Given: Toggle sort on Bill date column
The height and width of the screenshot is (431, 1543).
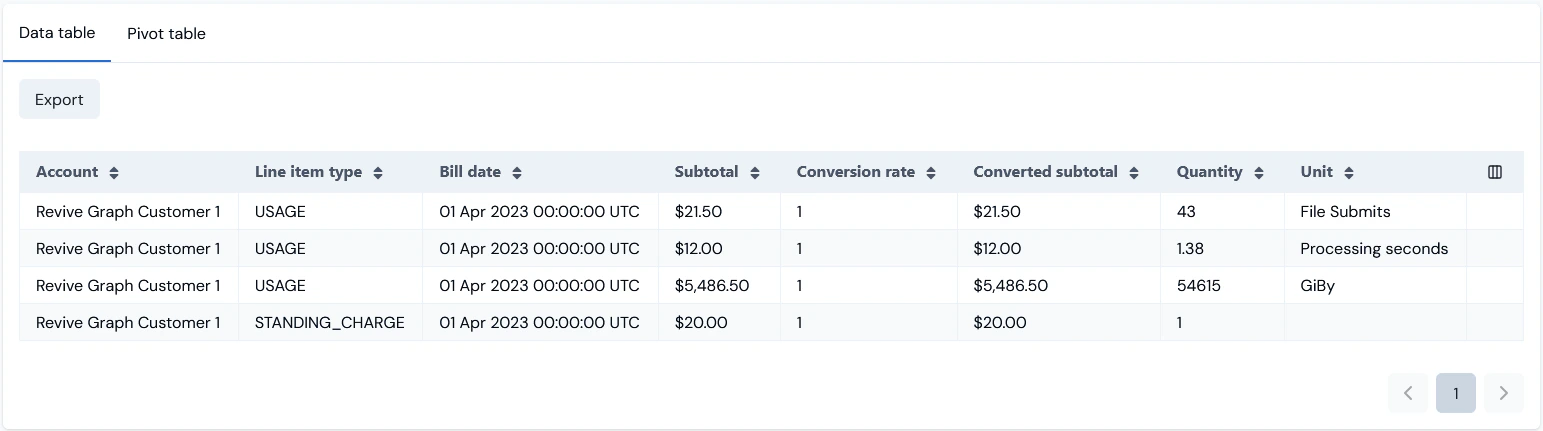Looking at the screenshot, I should (517, 173).
